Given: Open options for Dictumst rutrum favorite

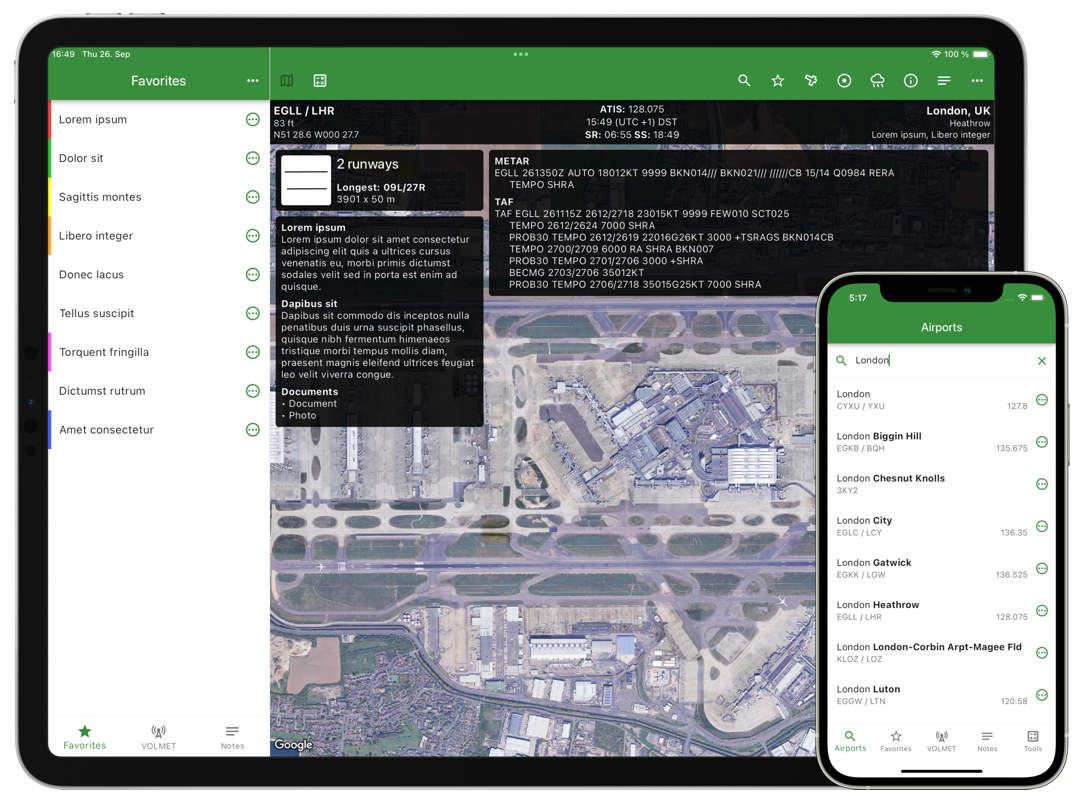Looking at the screenshot, I should (253, 391).
